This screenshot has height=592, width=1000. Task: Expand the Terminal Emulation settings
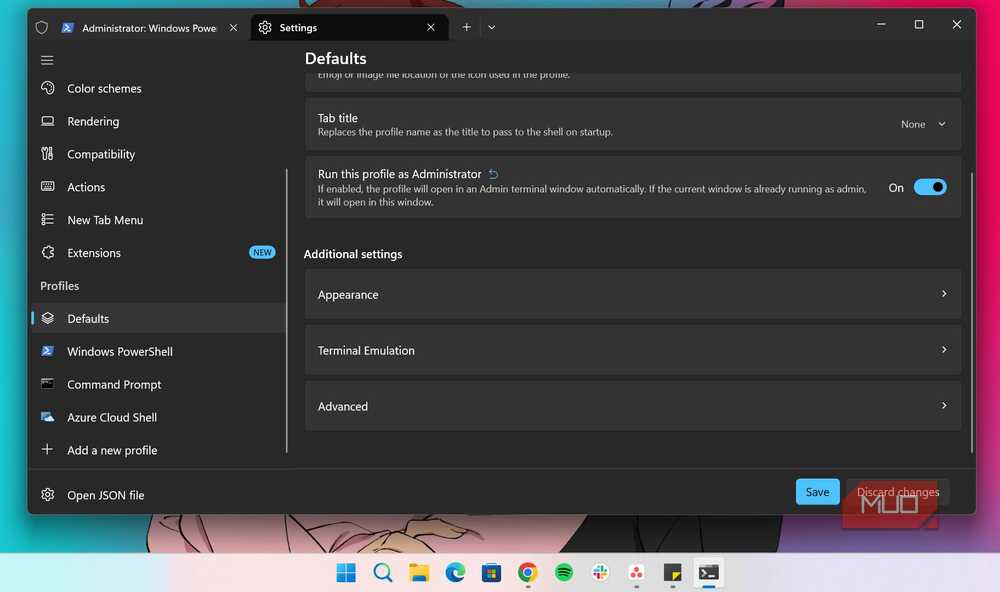tap(633, 350)
